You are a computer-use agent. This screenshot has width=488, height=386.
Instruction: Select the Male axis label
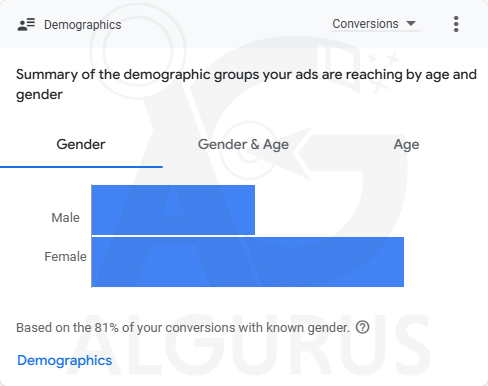(66, 218)
